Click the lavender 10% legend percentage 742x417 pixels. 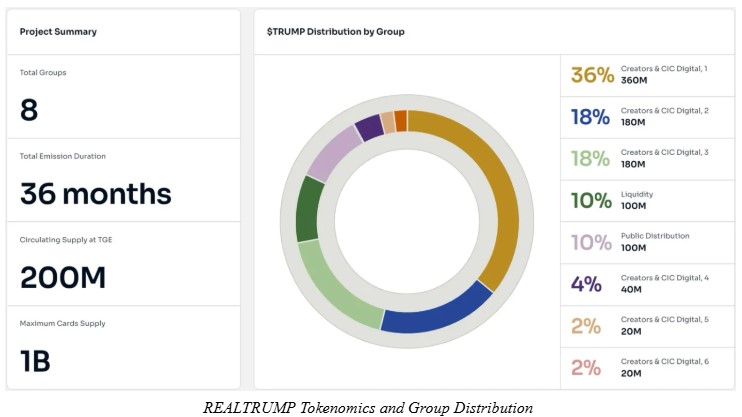point(591,242)
